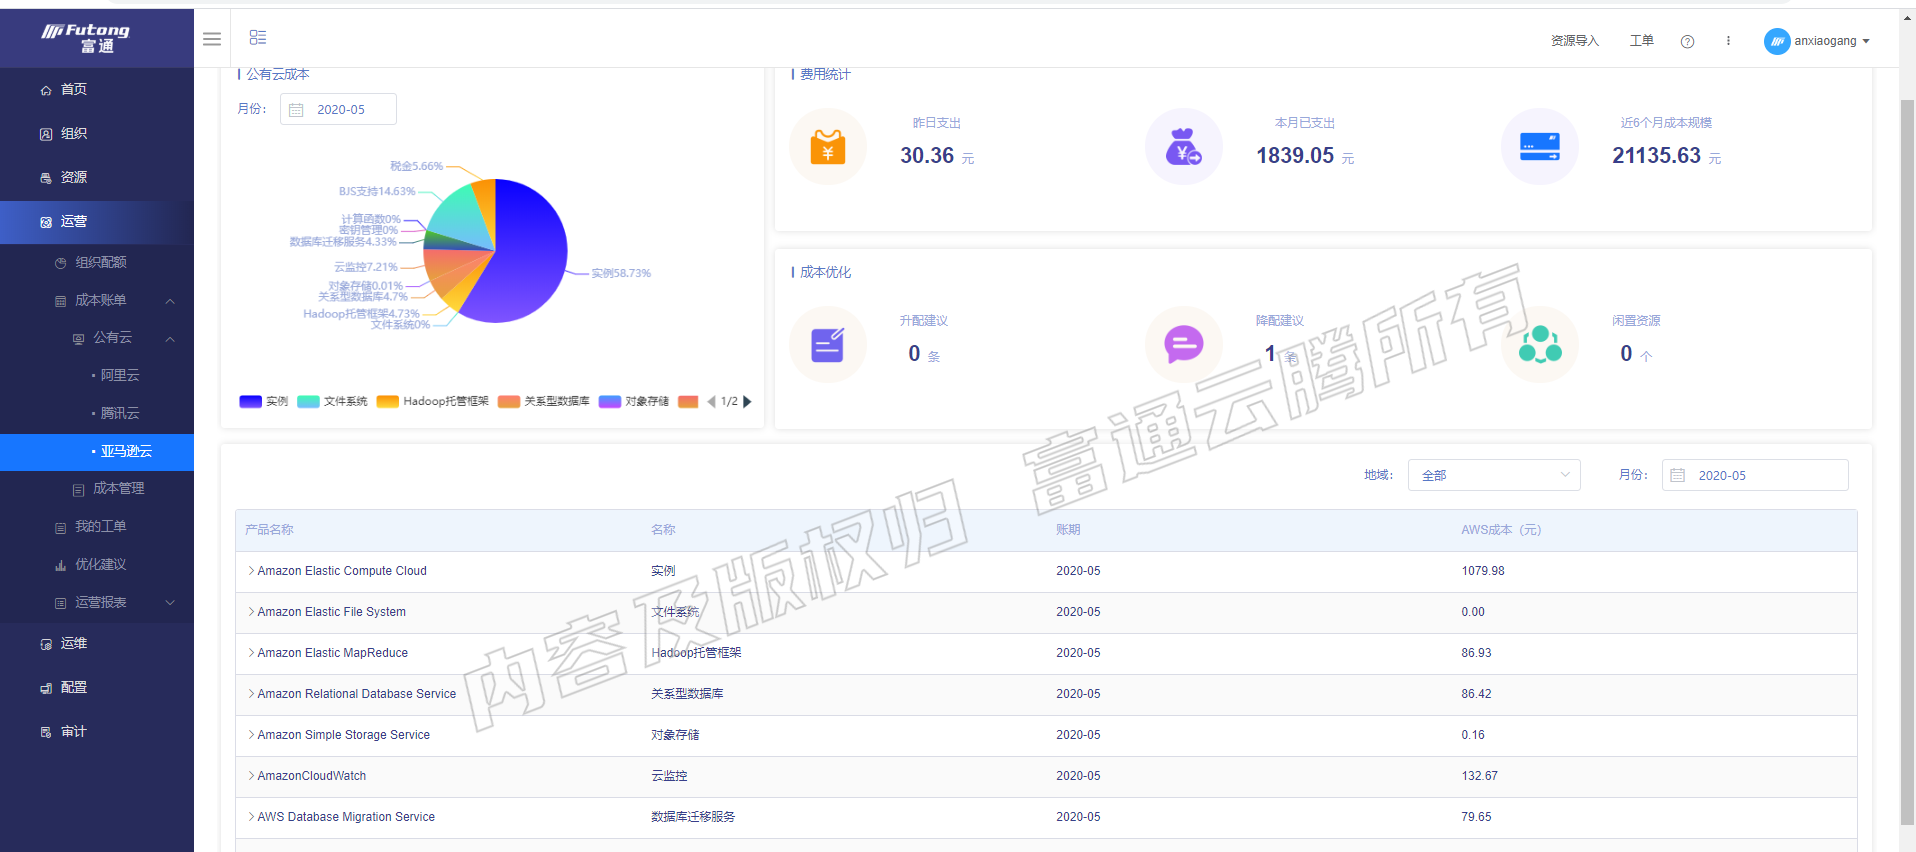
Task: Click the page vertical scrollbar
Action: (1907, 460)
